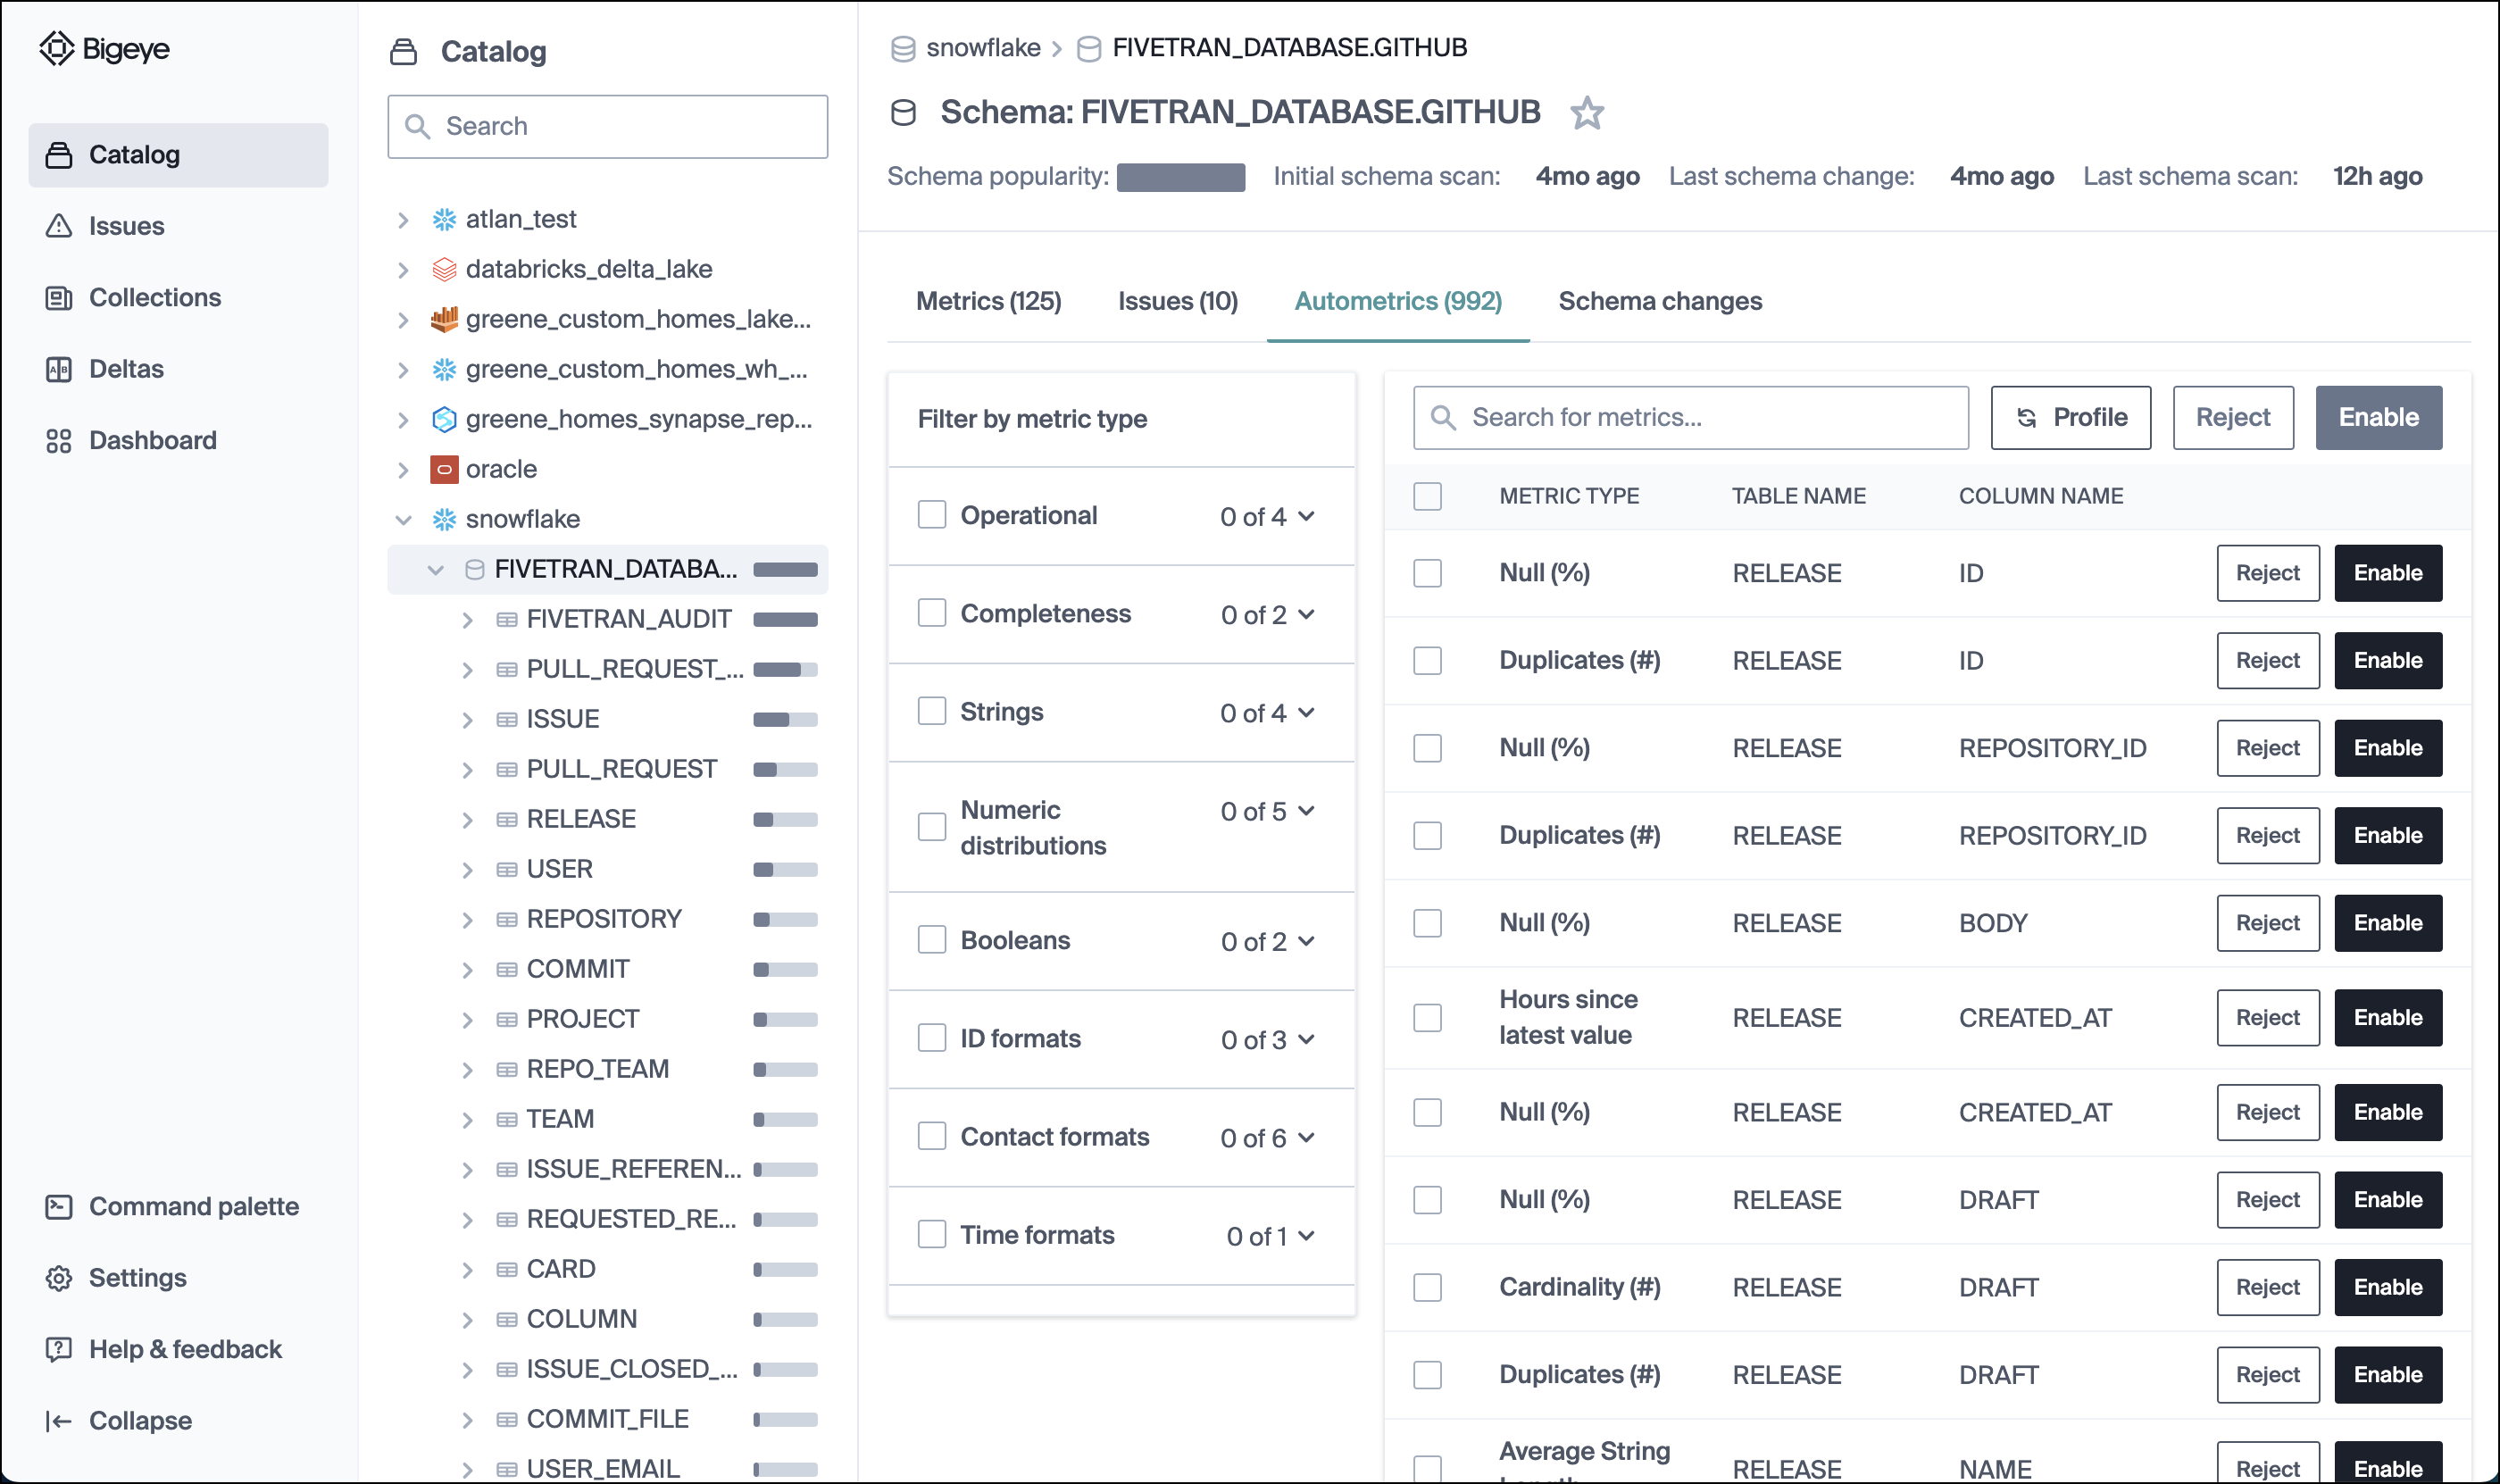Click the Profile button
This screenshot has width=2500, height=1484.
[x=2070, y=418]
